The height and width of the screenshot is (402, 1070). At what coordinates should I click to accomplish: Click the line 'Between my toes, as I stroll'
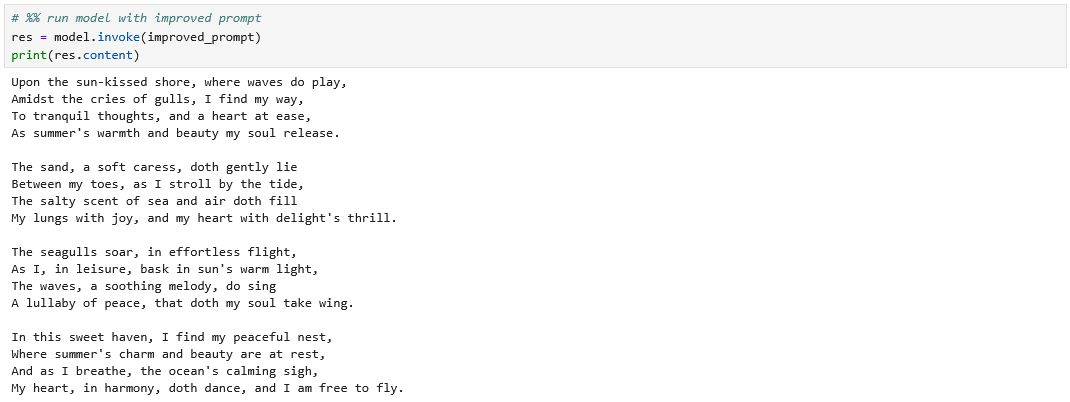[157, 184]
